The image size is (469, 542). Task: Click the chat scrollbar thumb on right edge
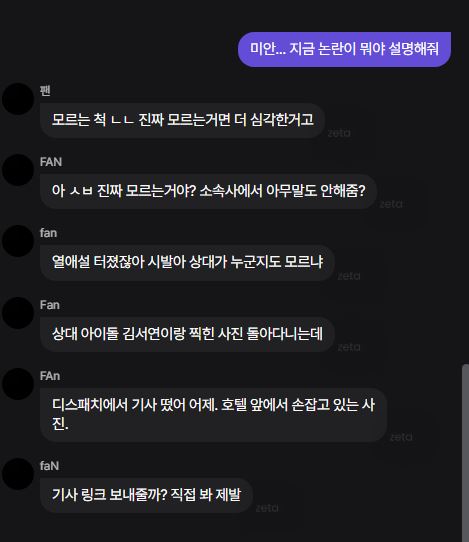(x=465, y=453)
